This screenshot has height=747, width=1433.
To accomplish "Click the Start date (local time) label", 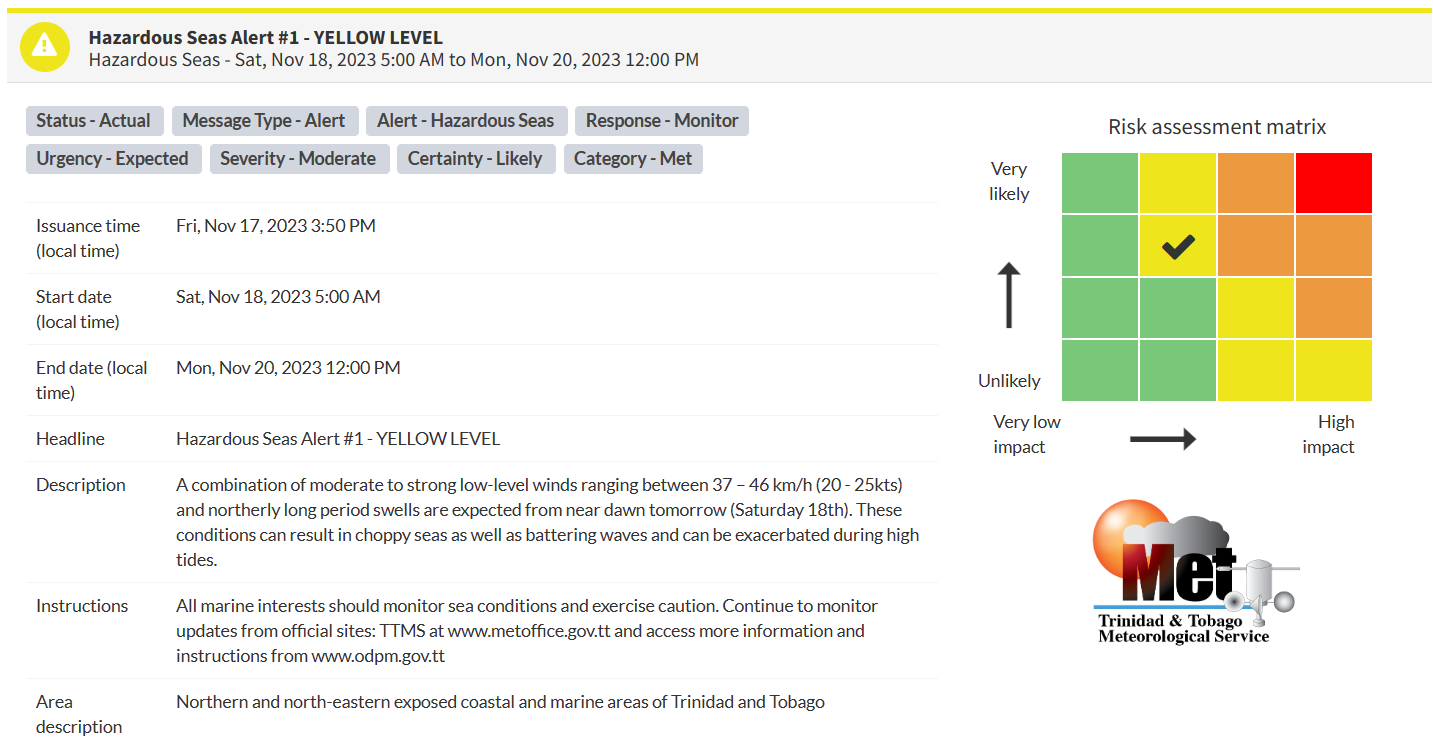I will coord(78,309).
